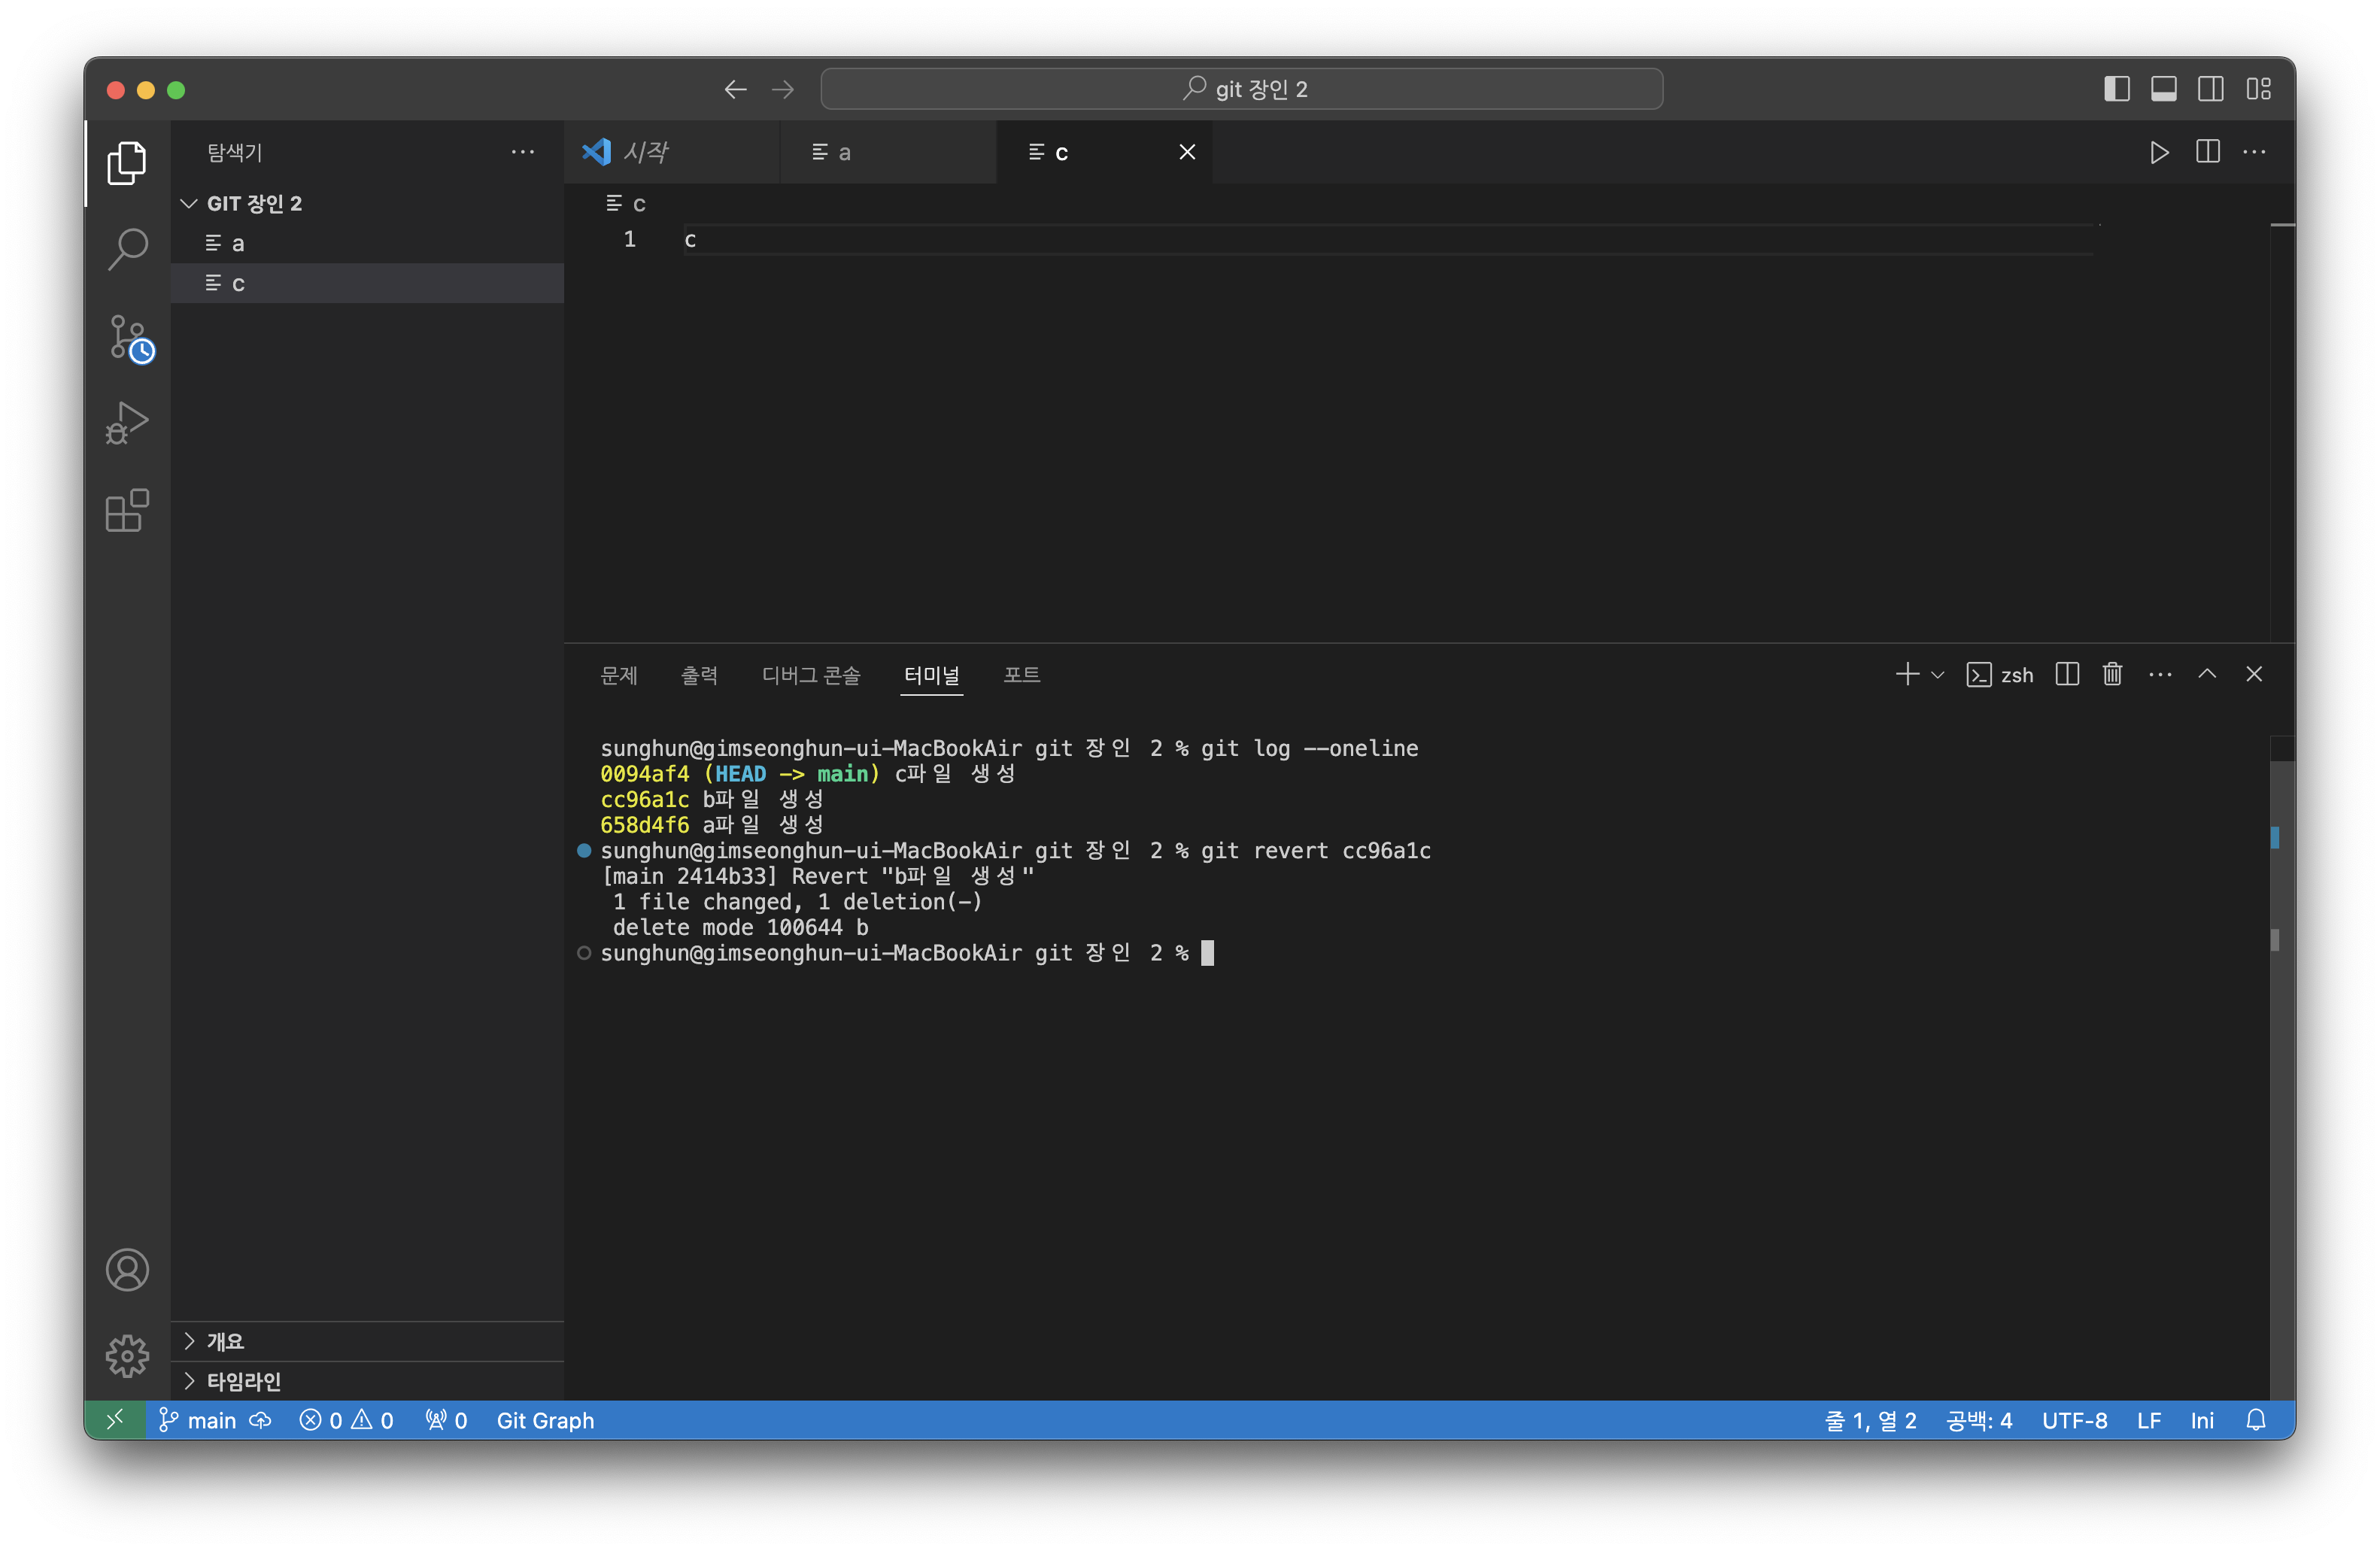
Task: Open the Manage gear settings
Action: (x=128, y=1355)
